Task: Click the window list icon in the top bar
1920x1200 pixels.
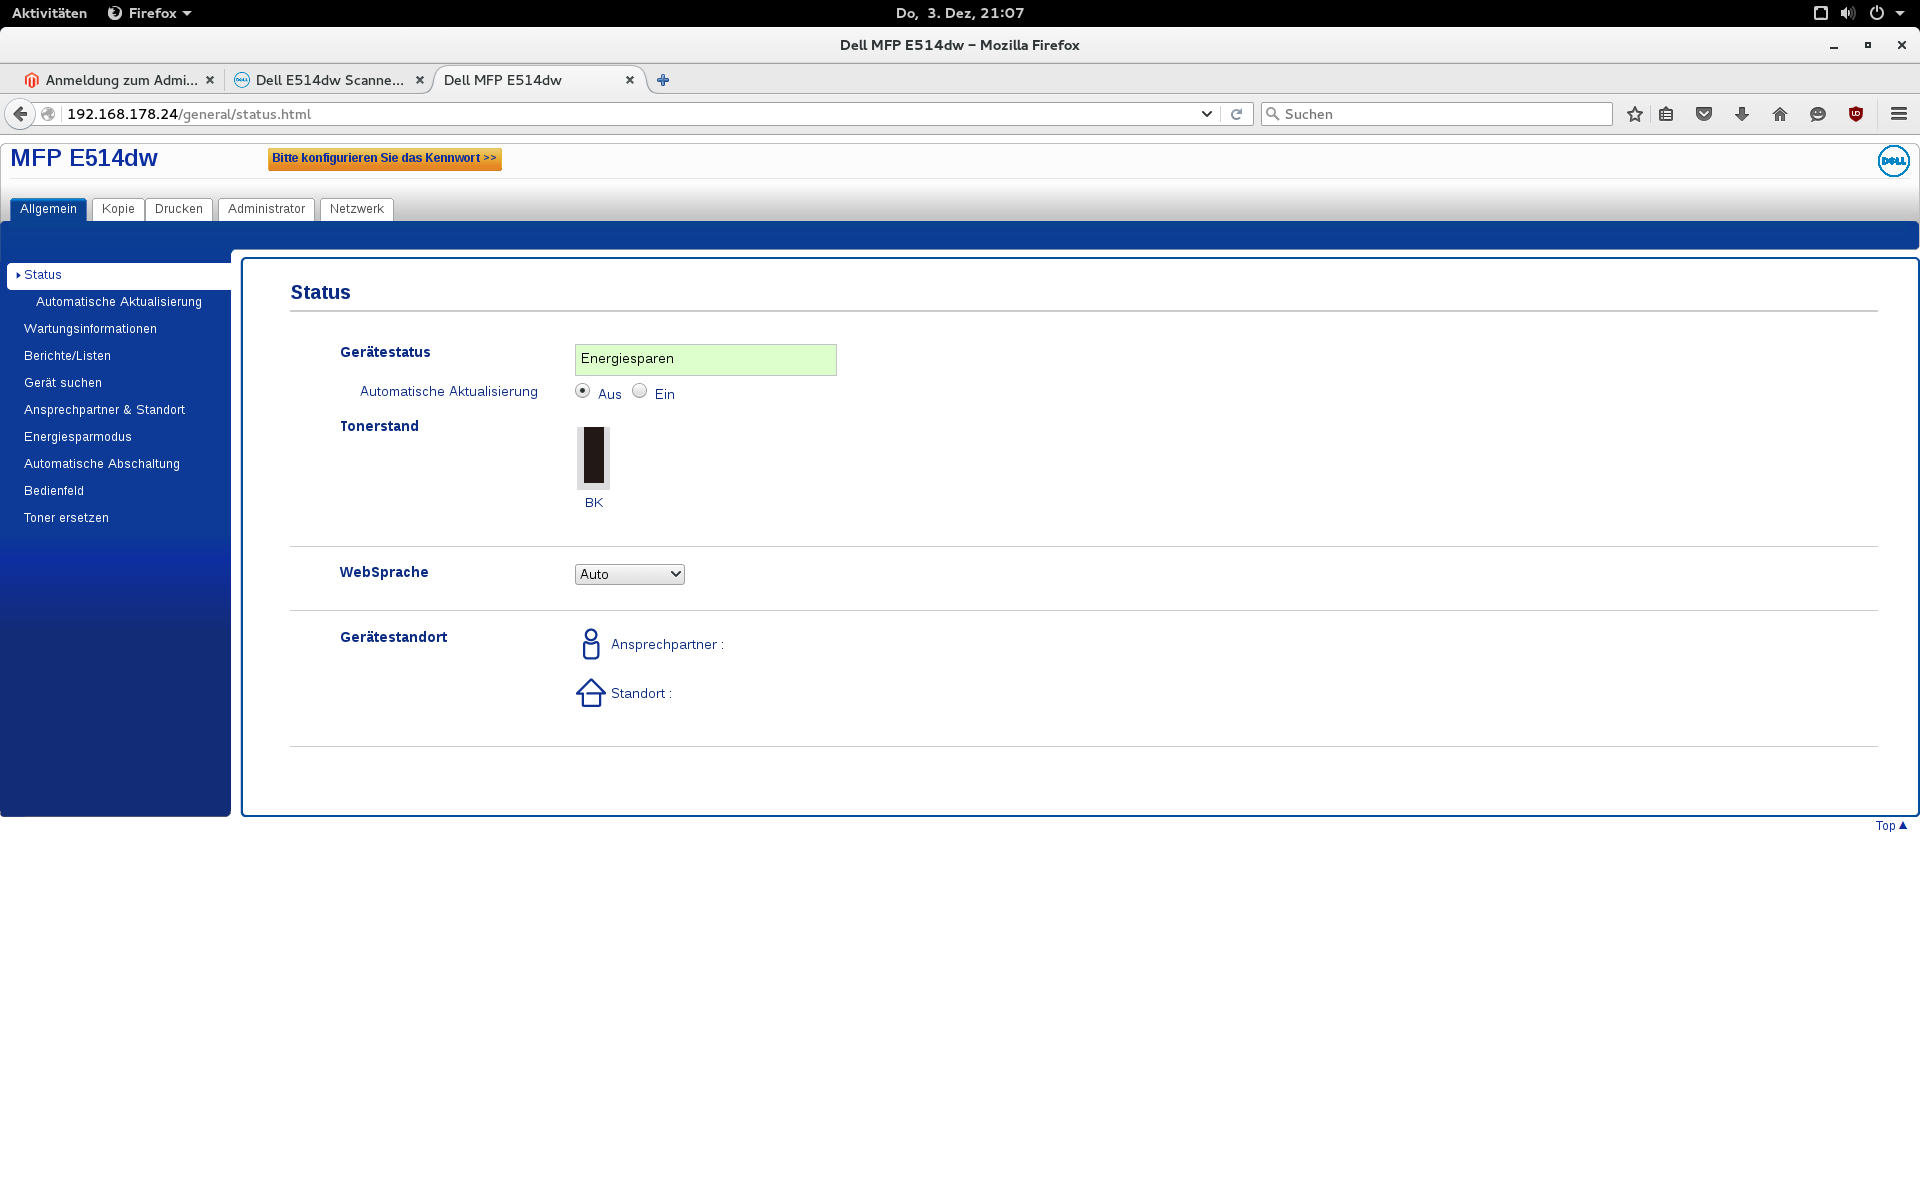Action: point(1821,13)
